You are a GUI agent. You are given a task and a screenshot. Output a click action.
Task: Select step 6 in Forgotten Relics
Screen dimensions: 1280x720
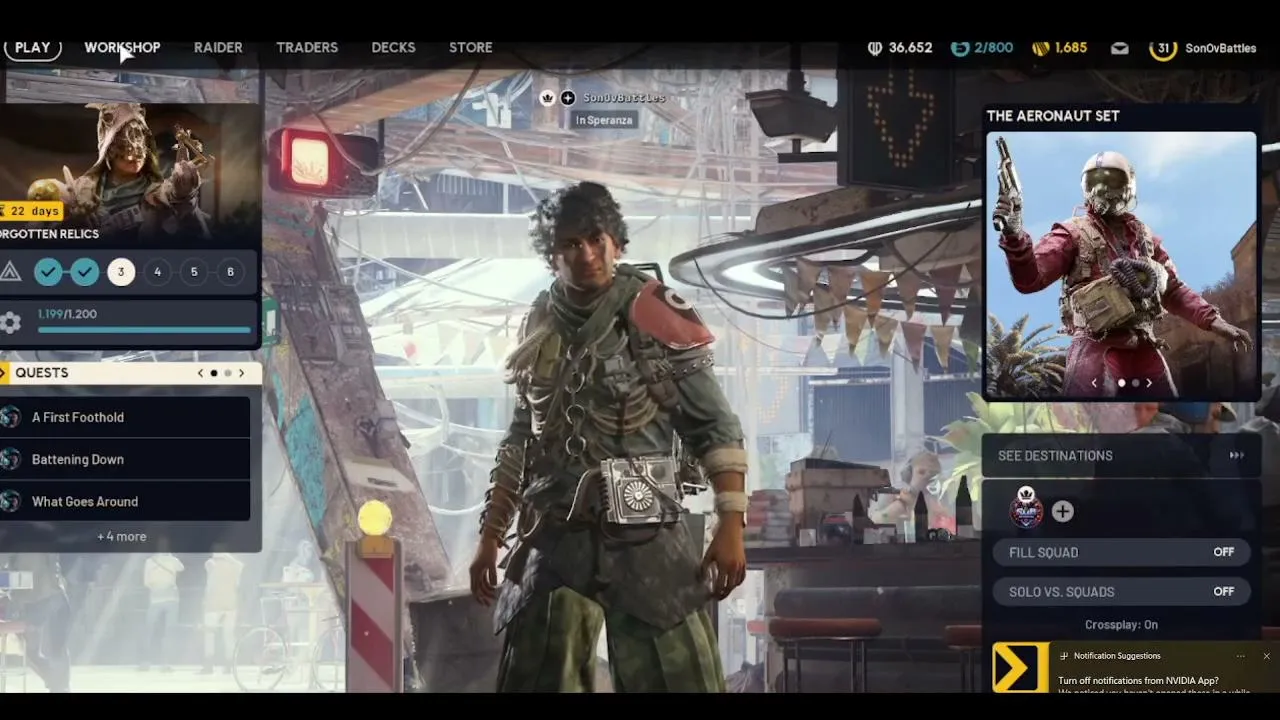click(230, 272)
